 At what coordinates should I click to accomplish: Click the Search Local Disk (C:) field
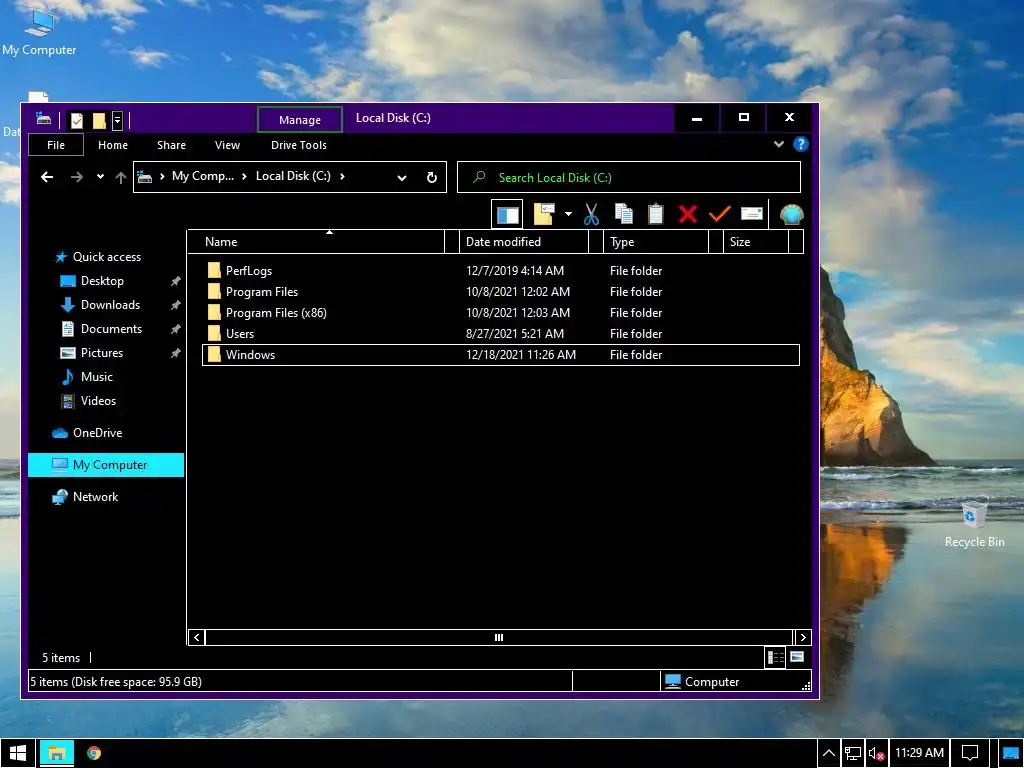(x=629, y=177)
